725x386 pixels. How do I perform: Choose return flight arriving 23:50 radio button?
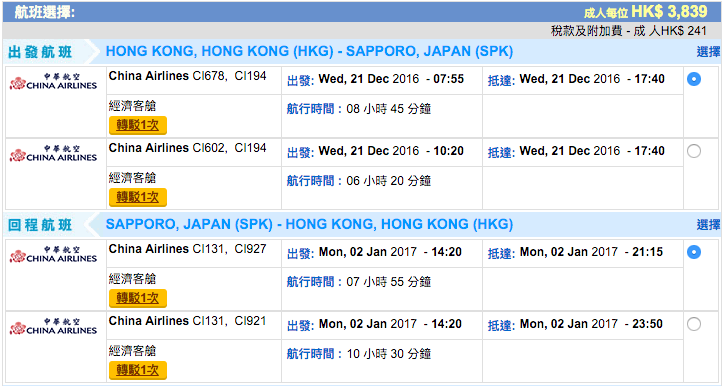pos(694,324)
